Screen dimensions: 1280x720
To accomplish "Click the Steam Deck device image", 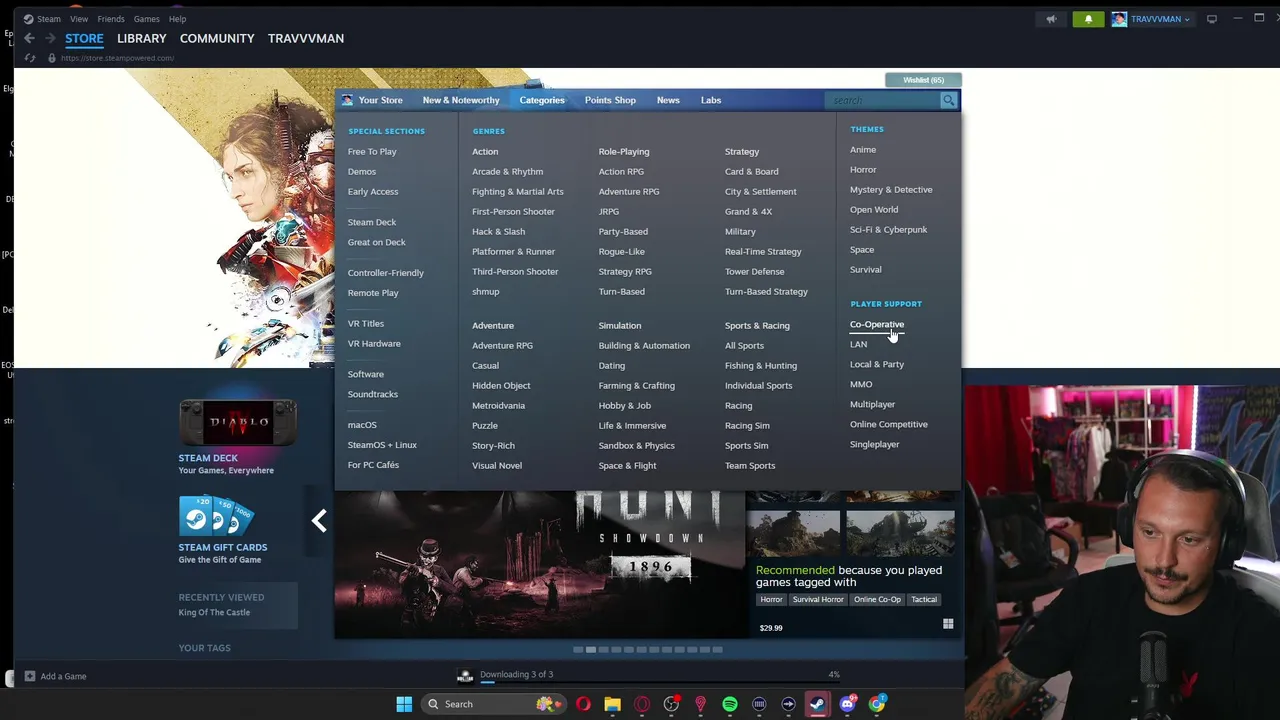I will click(238, 422).
